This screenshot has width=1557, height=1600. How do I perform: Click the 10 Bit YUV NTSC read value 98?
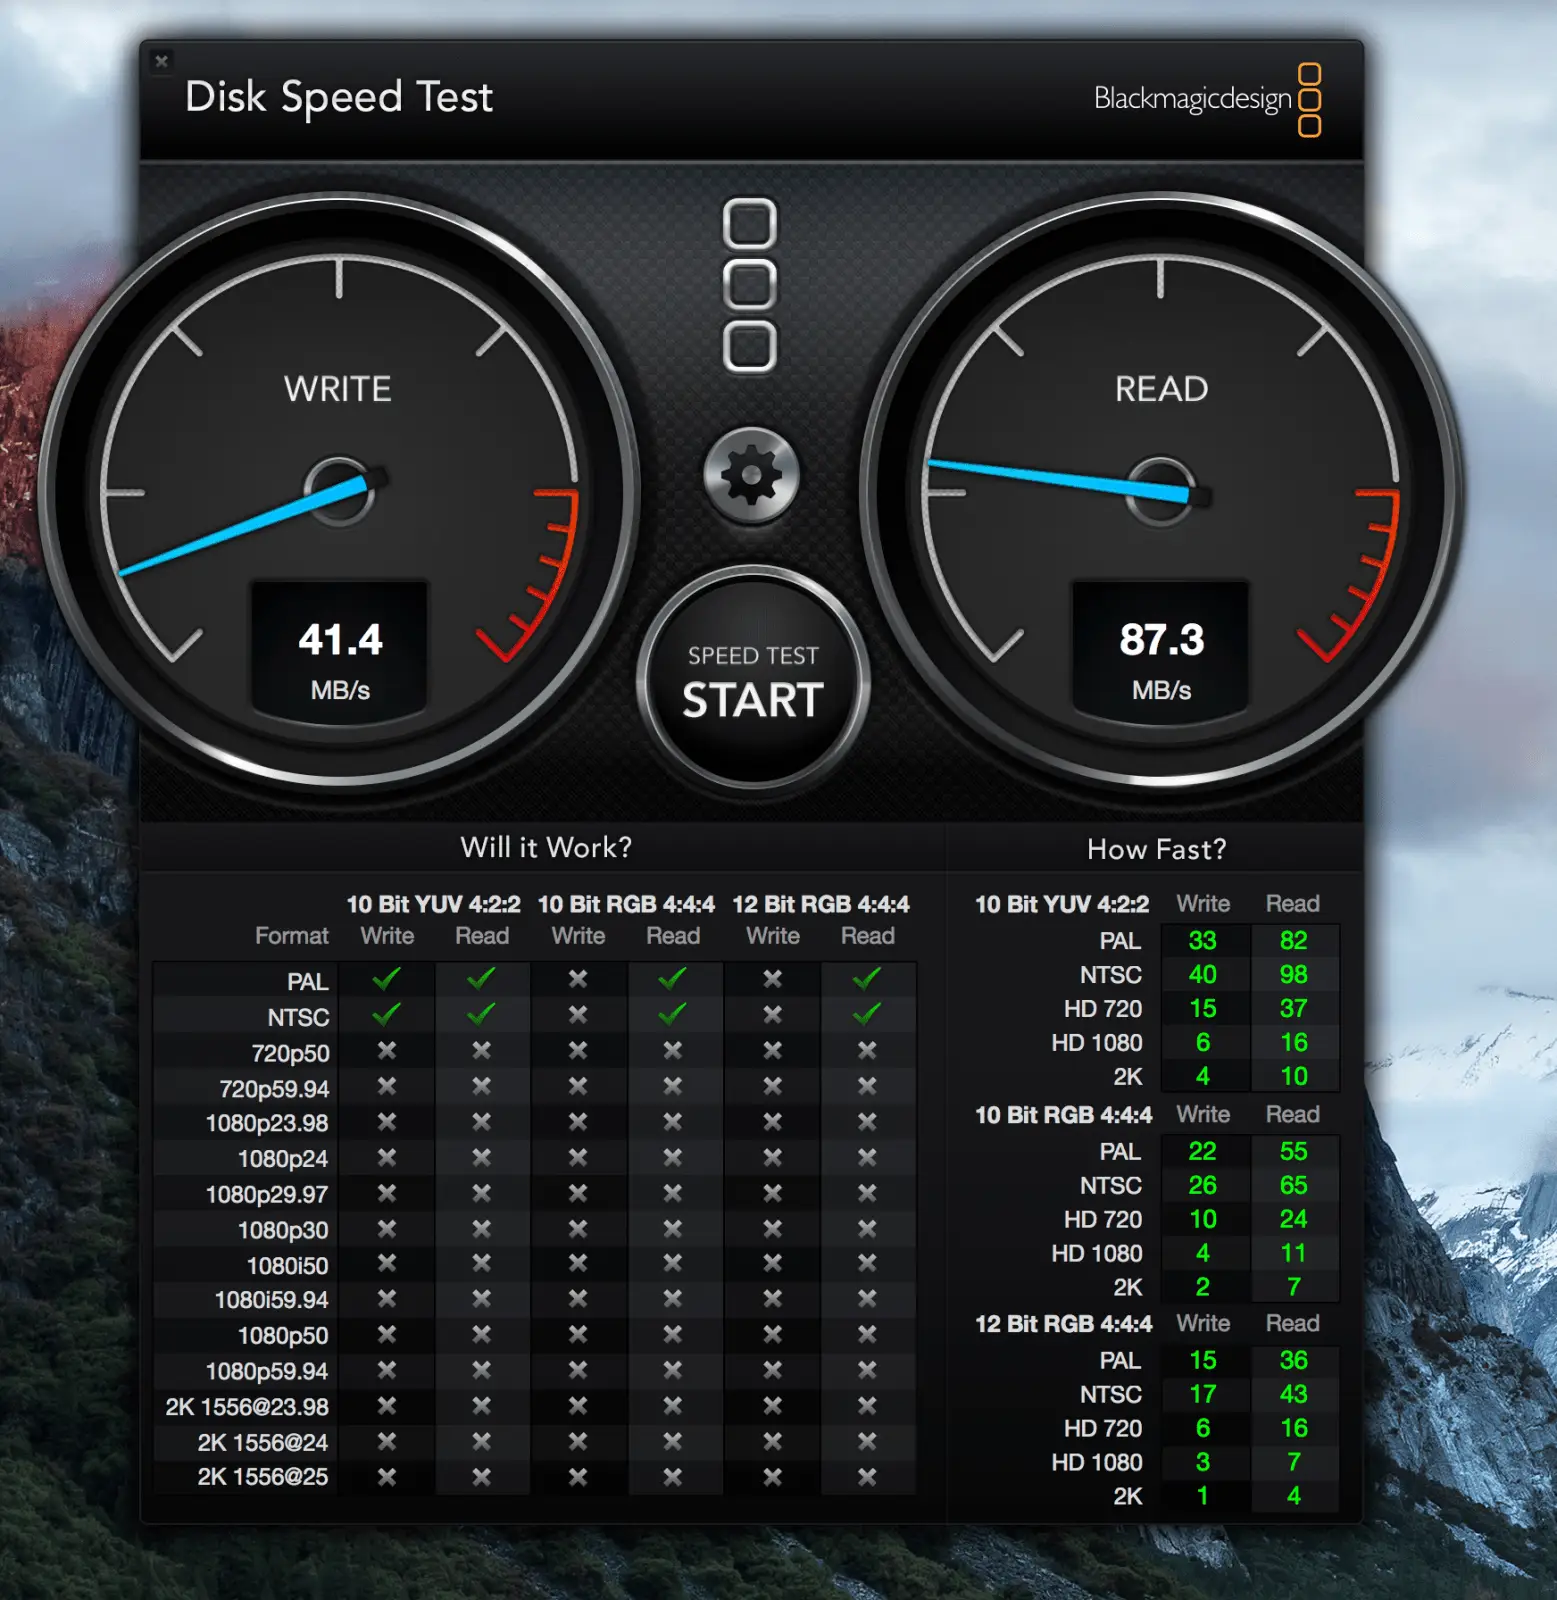click(x=1293, y=975)
